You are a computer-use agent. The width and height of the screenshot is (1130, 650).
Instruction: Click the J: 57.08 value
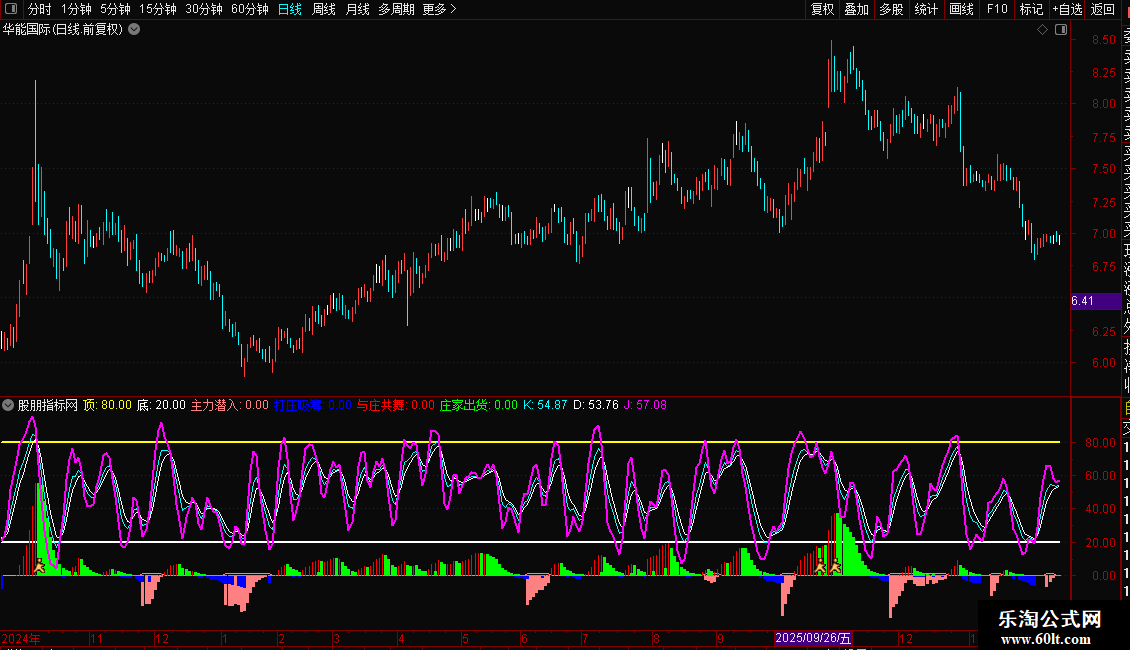pyautogui.click(x=645, y=405)
